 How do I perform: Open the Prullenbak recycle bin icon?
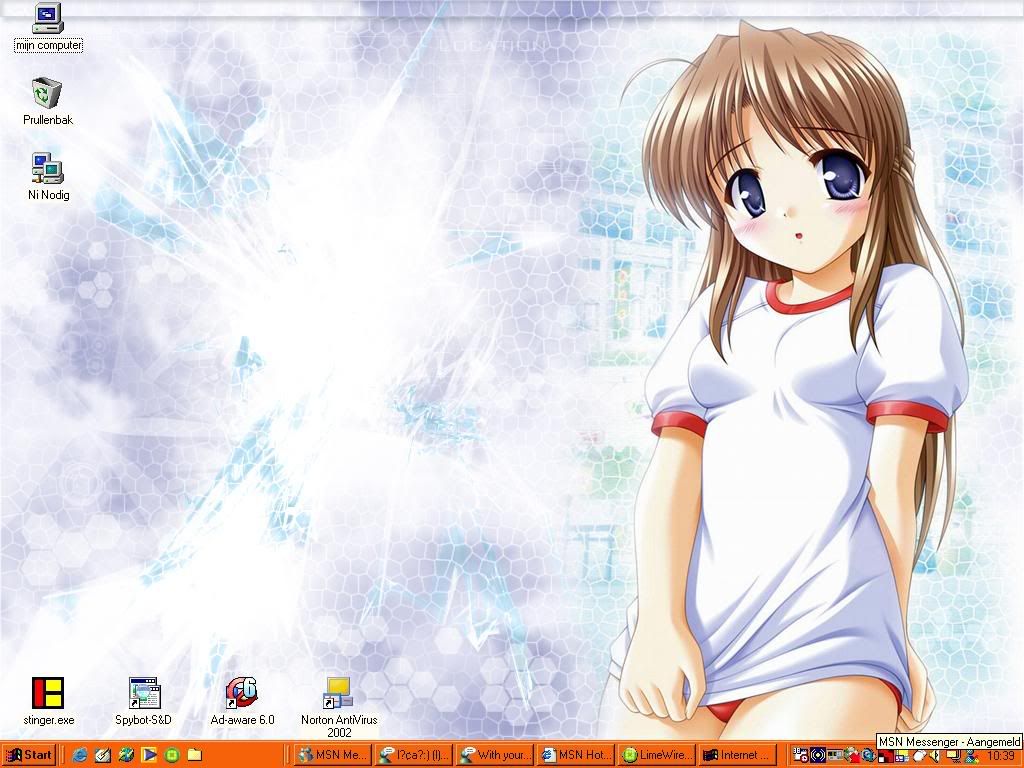(x=48, y=101)
